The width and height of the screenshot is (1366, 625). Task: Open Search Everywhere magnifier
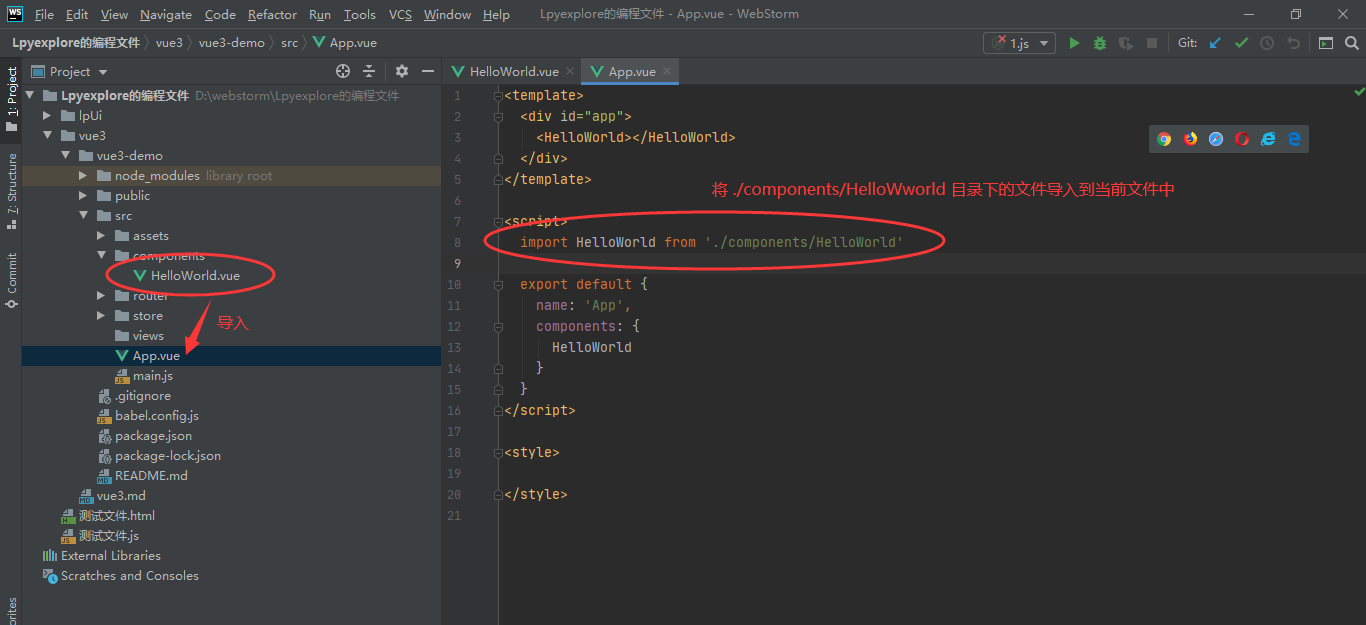pos(1351,43)
